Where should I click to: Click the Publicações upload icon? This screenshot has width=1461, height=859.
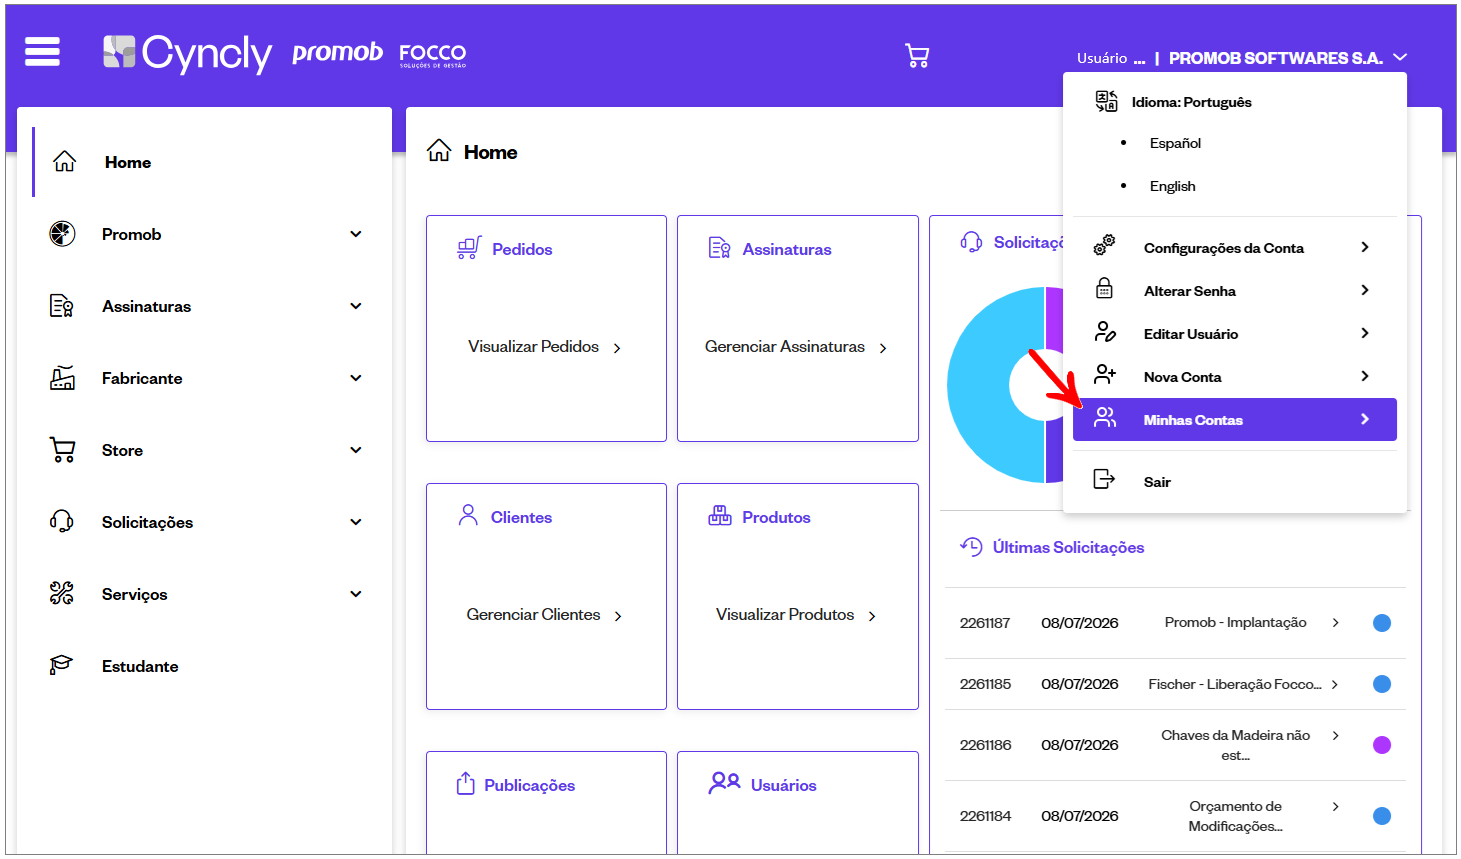[x=465, y=784]
